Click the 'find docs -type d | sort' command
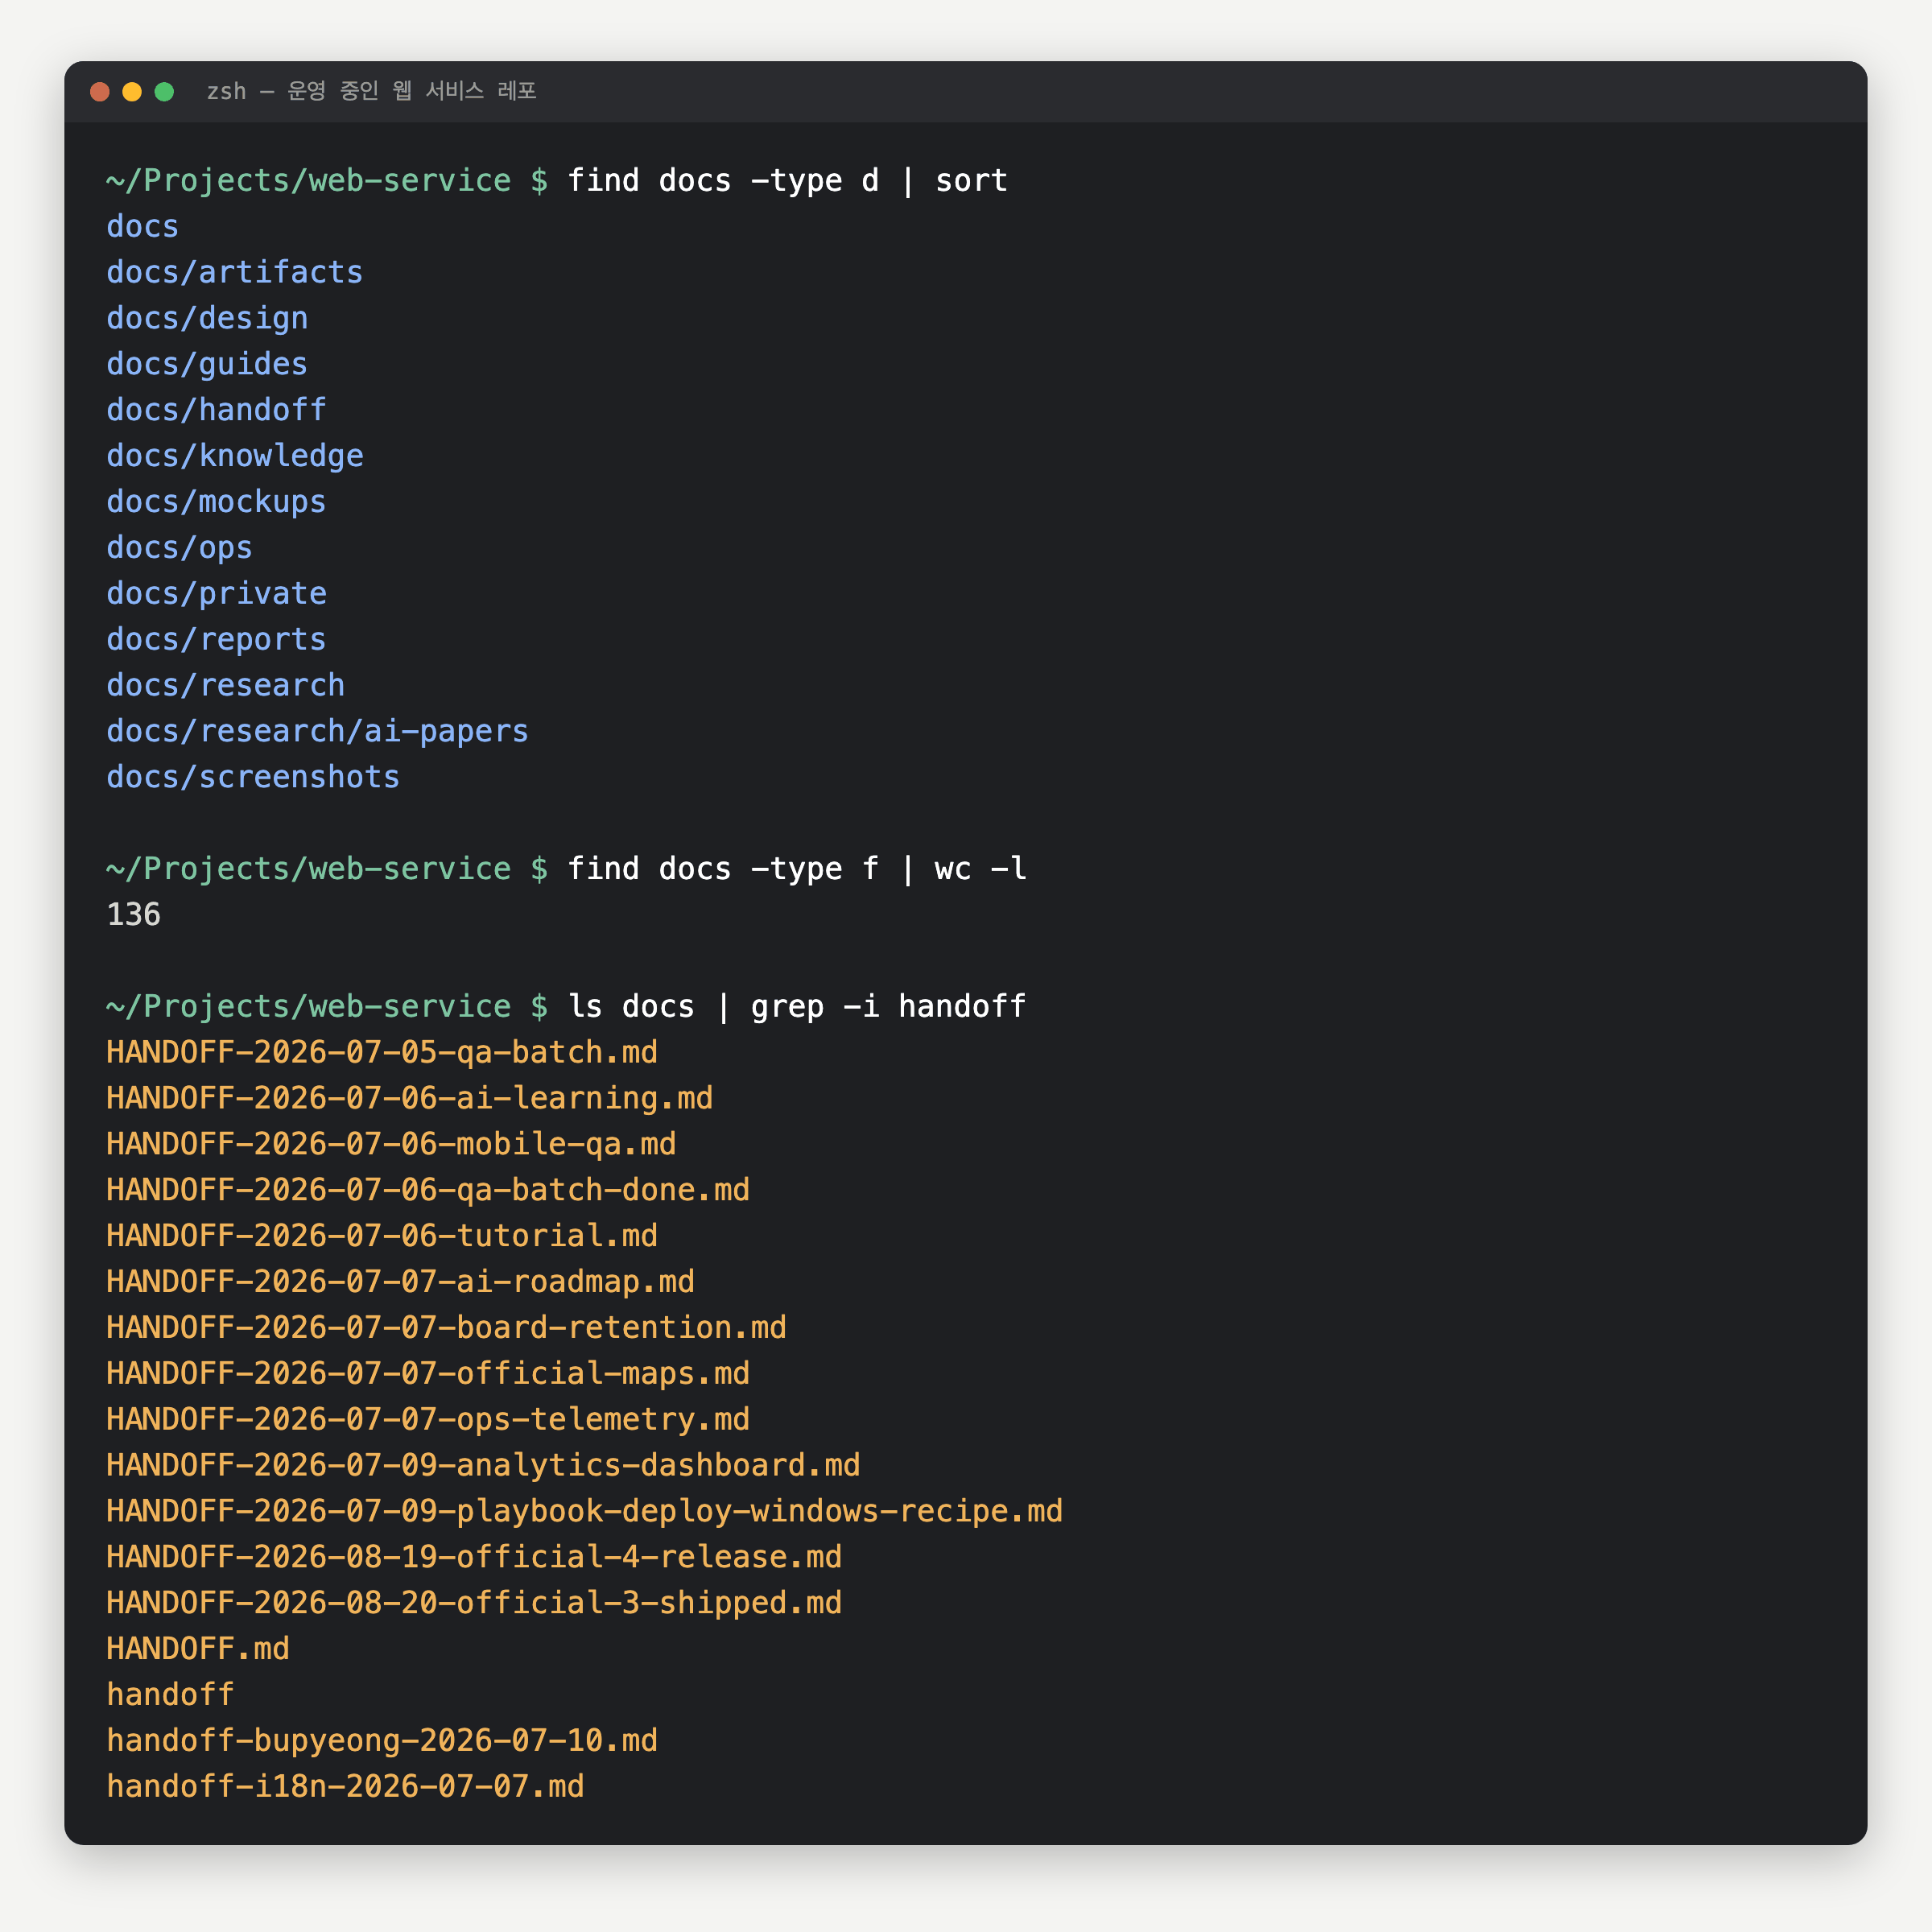This screenshot has width=1932, height=1932. [787, 181]
